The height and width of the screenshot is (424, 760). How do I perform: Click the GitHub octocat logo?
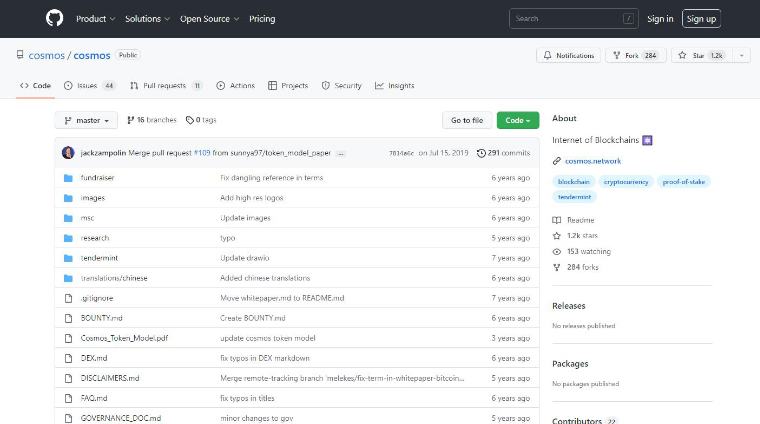pyautogui.click(x=54, y=18)
